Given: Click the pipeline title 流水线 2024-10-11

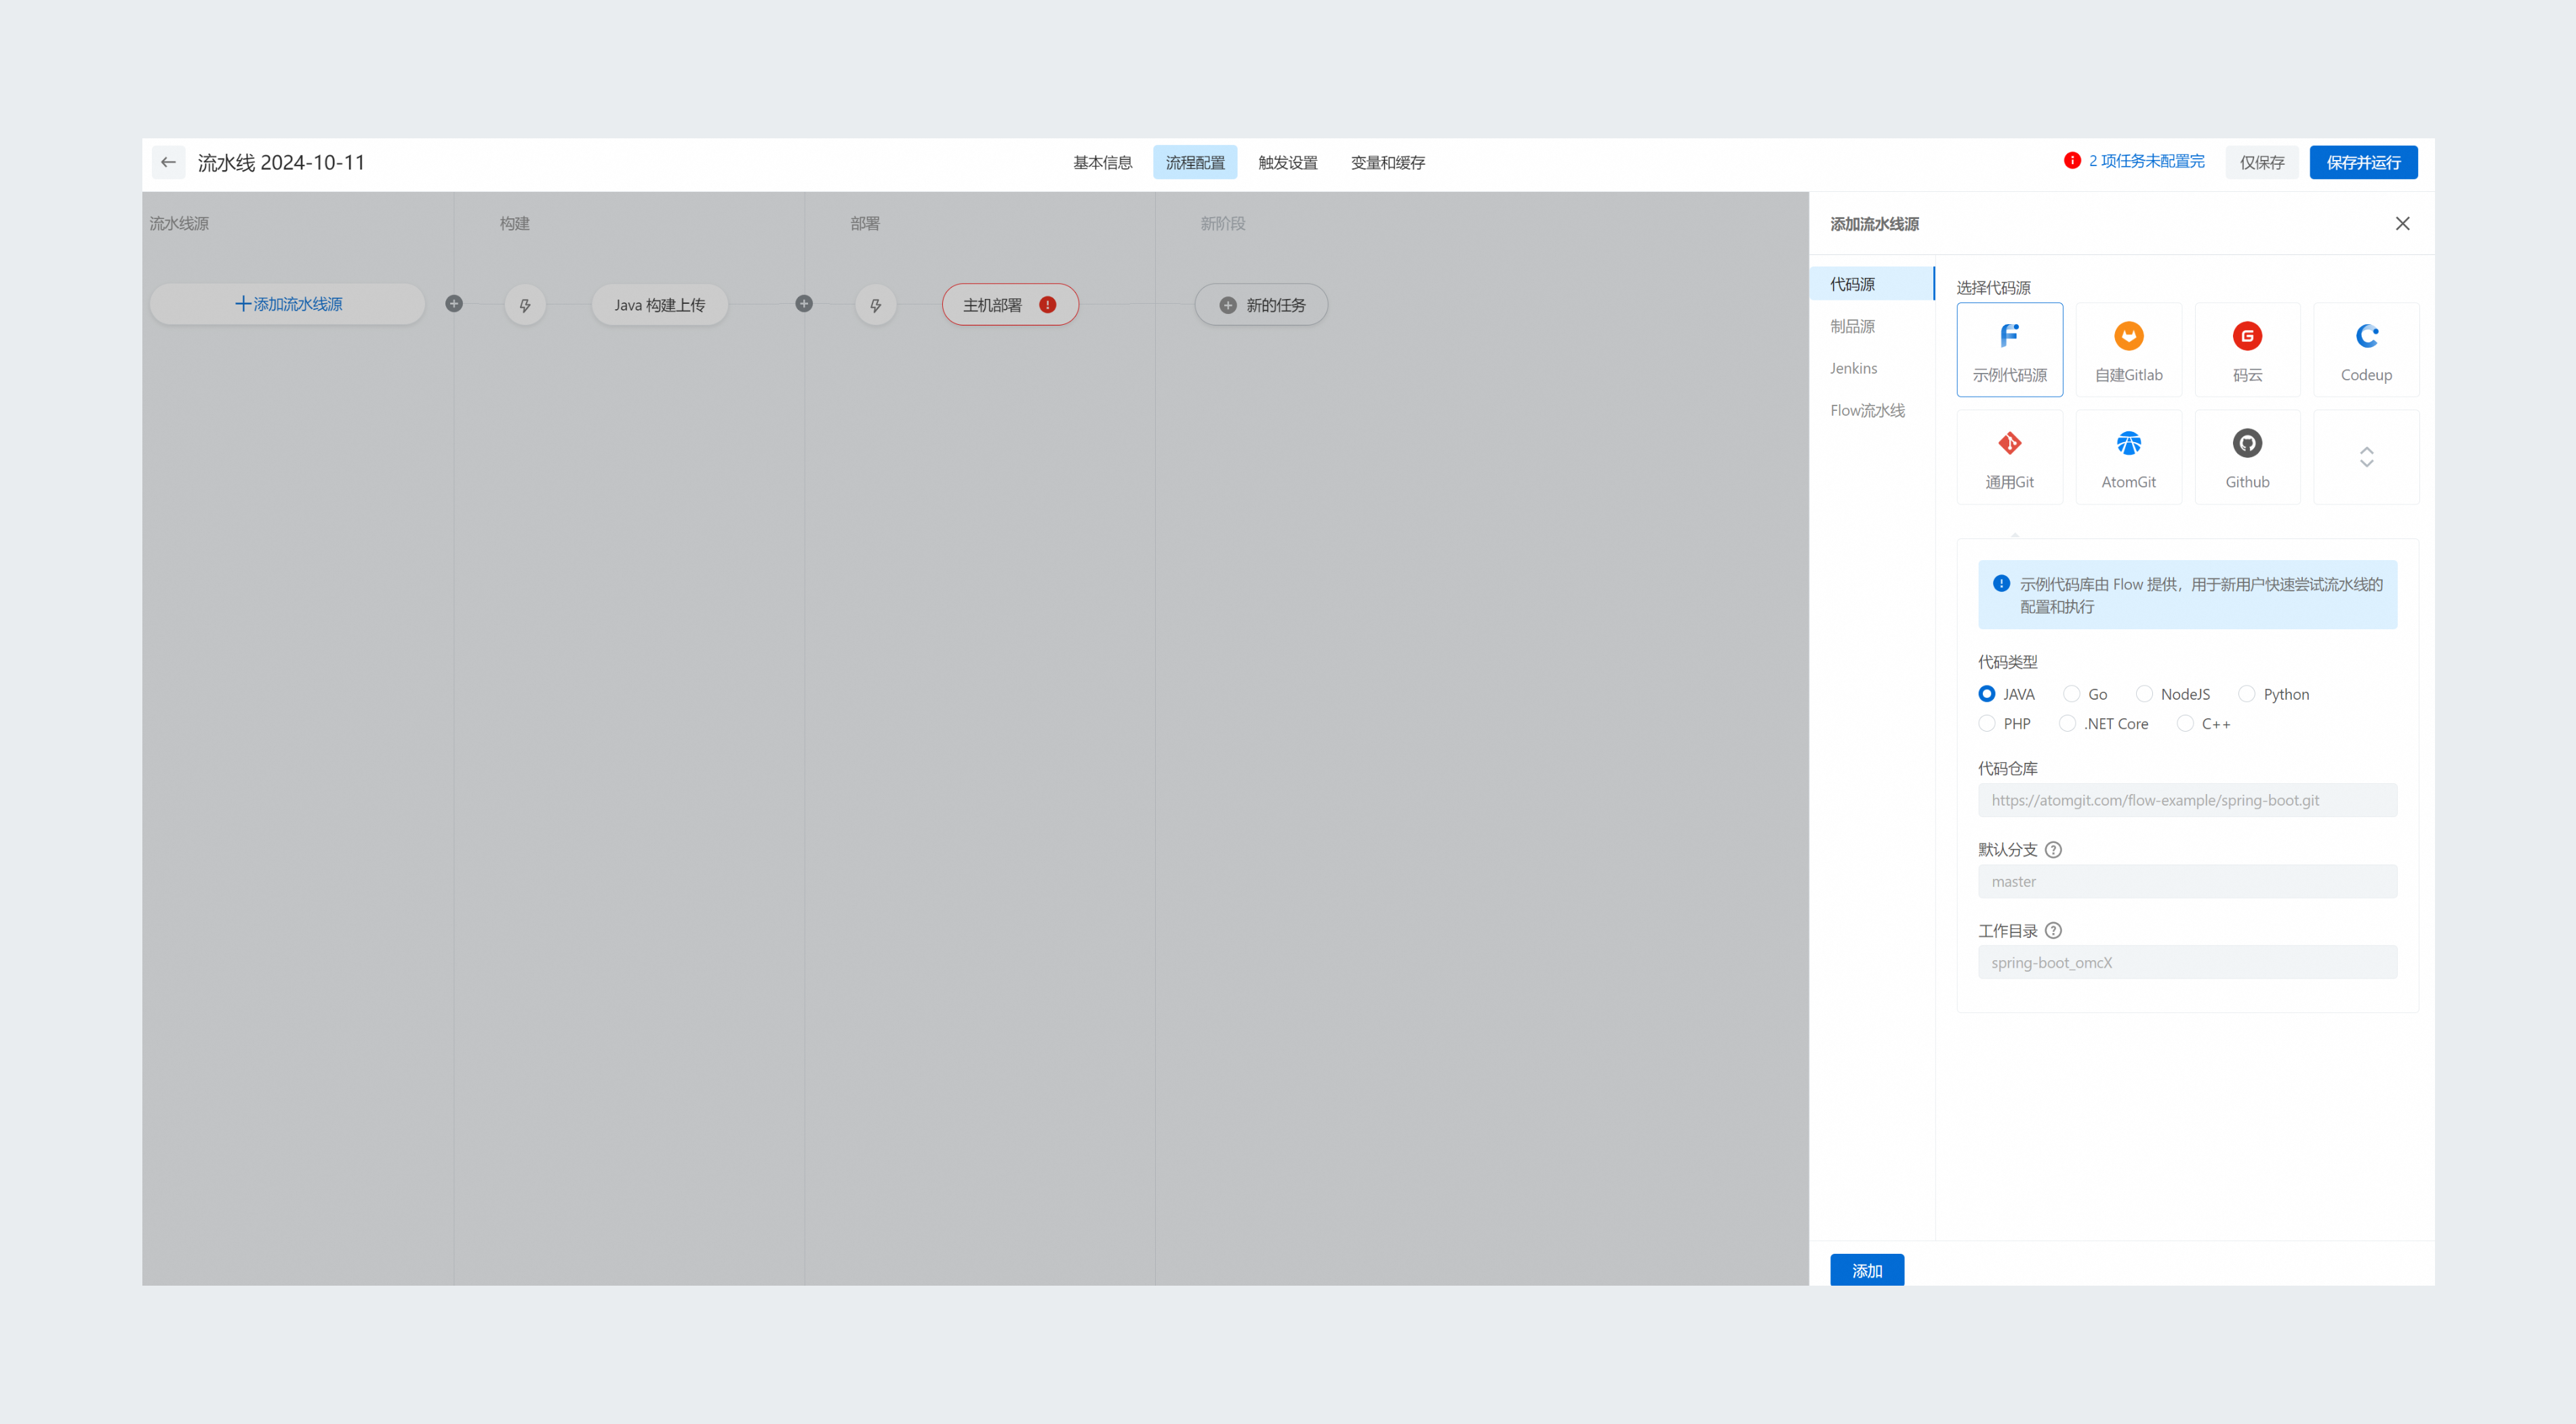Looking at the screenshot, I should click(x=281, y=162).
